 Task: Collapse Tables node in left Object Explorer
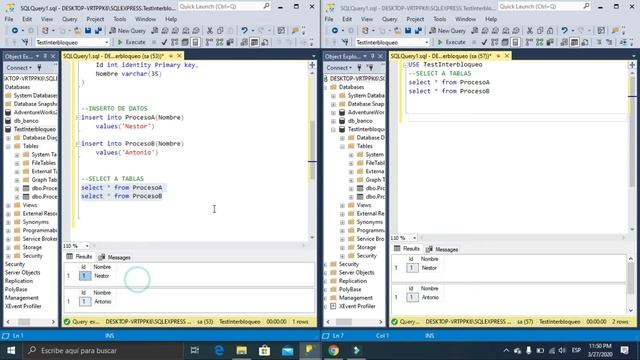point(8,146)
